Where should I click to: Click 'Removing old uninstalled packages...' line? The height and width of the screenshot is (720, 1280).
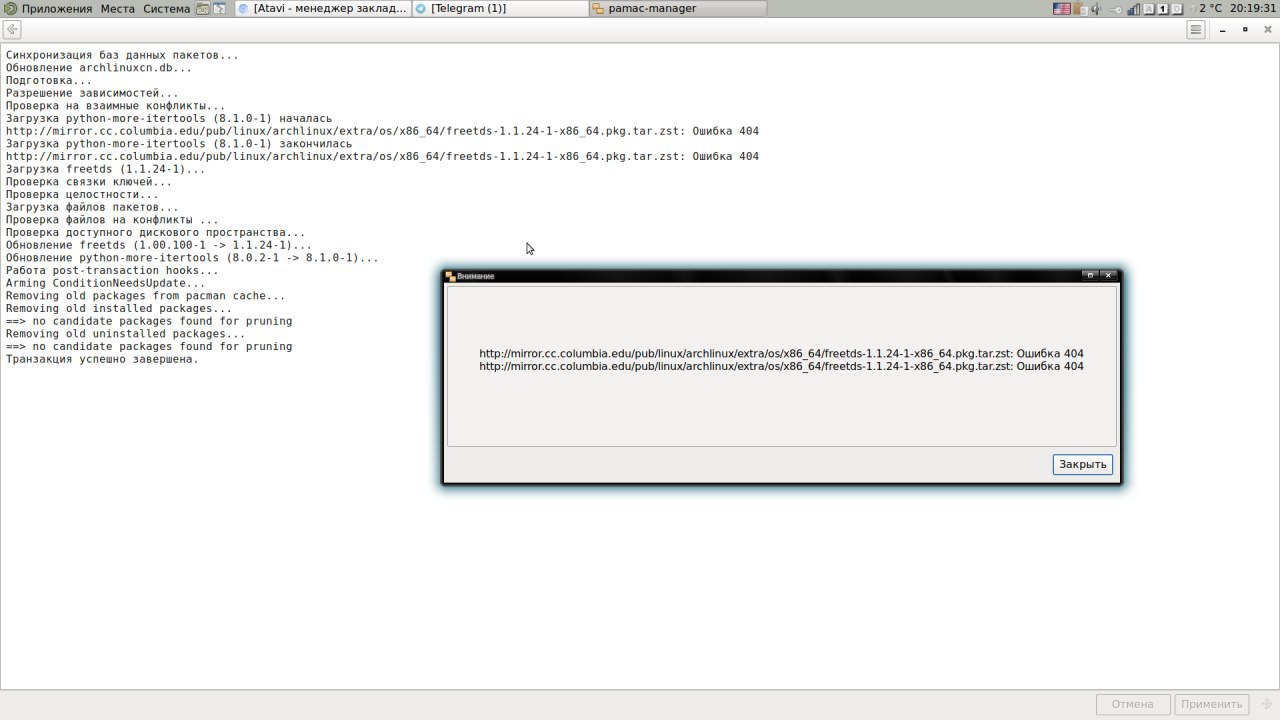(x=126, y=334)
